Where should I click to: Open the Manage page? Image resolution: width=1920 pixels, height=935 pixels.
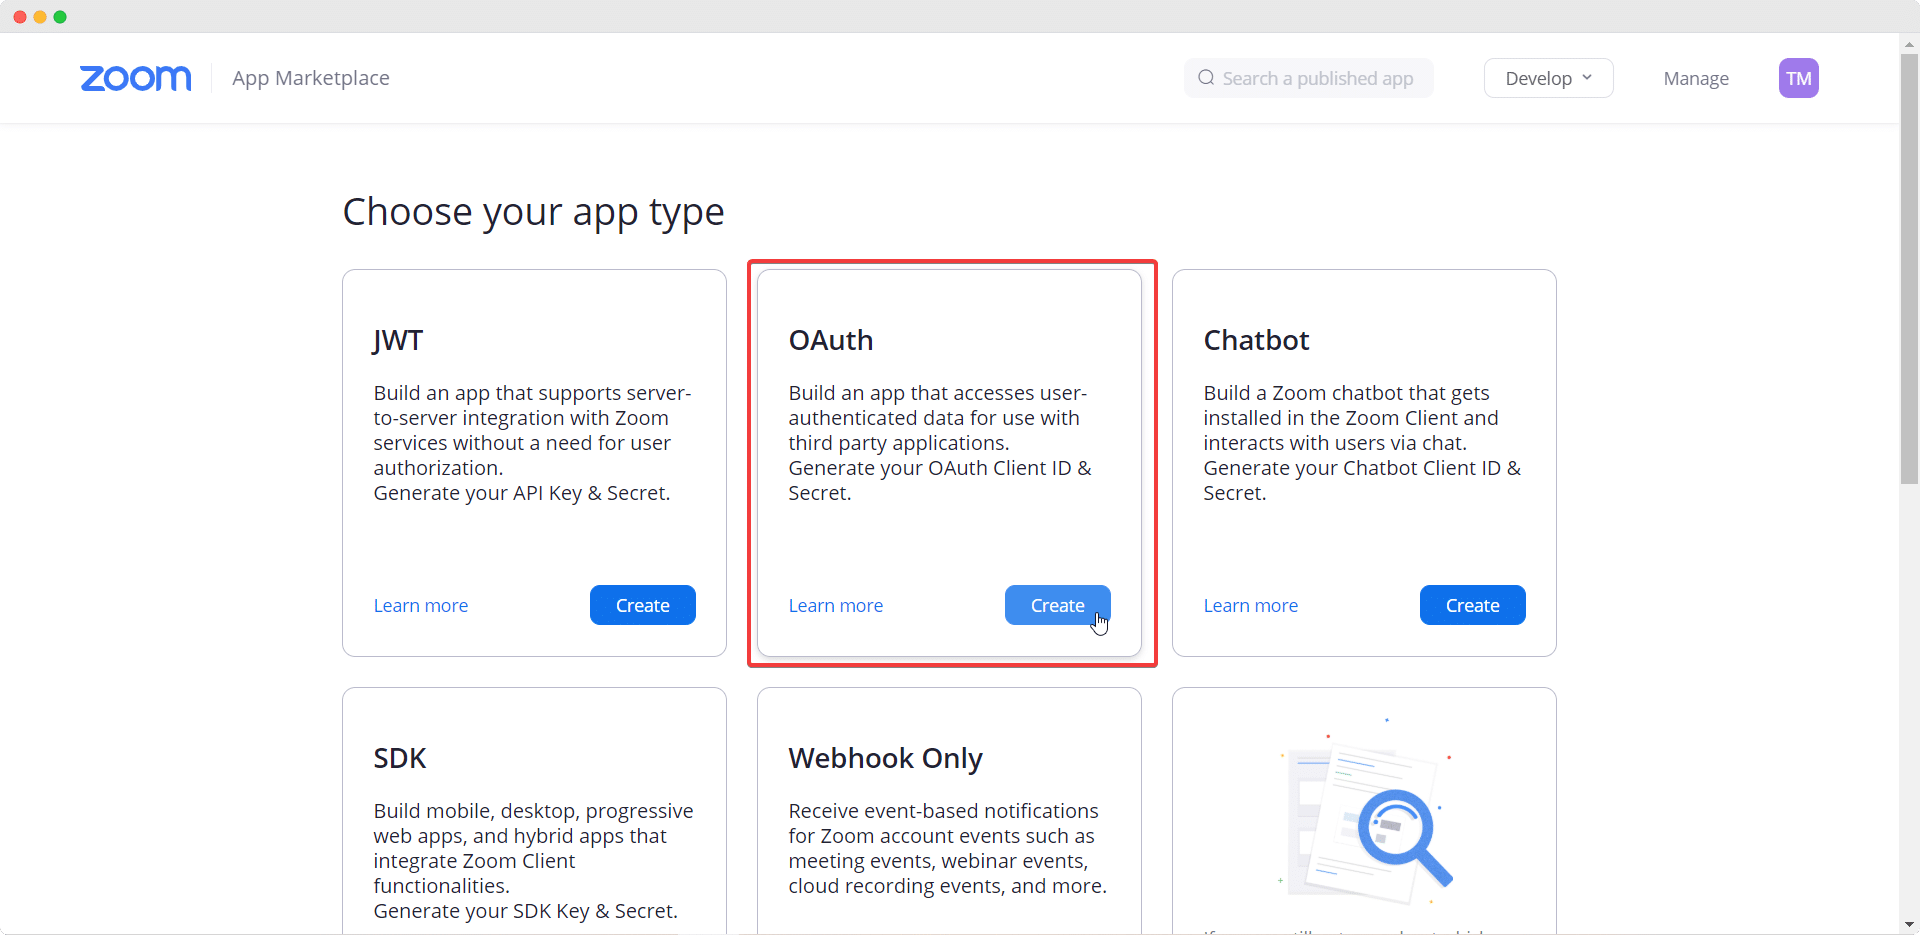point(1696,78)
